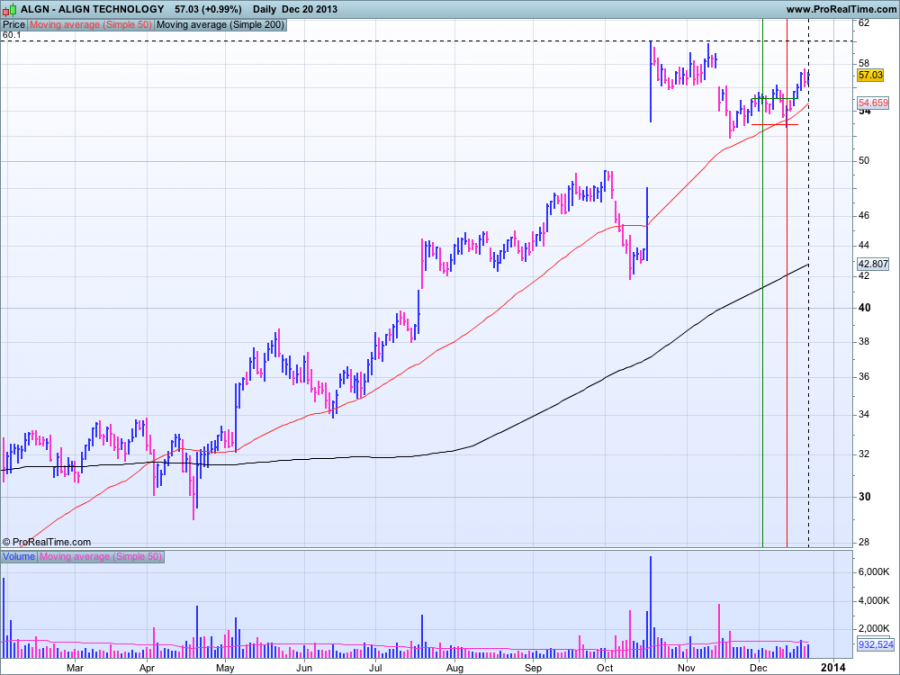Image resolution: width=900 pixels, height=675 pixels.
Task: Click the 2,000K volume axis label
Action: [x=874, y=629]
